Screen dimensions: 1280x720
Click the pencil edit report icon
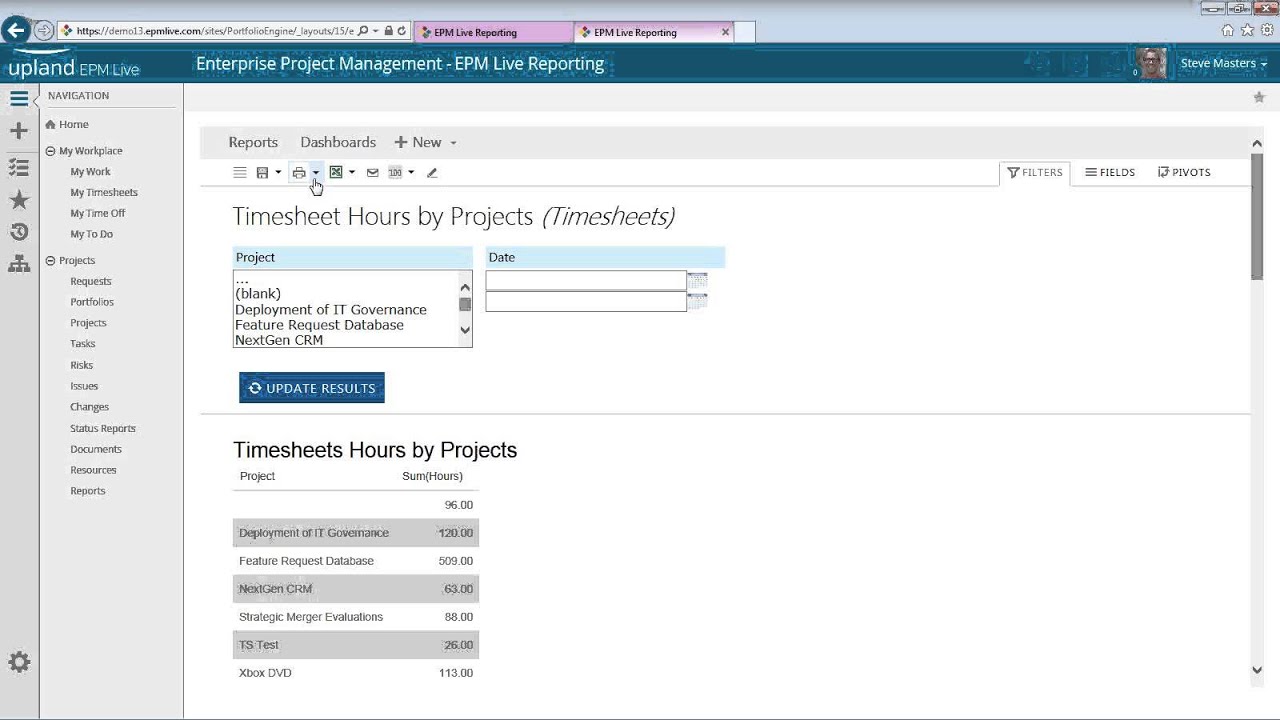tap(432, 173)
